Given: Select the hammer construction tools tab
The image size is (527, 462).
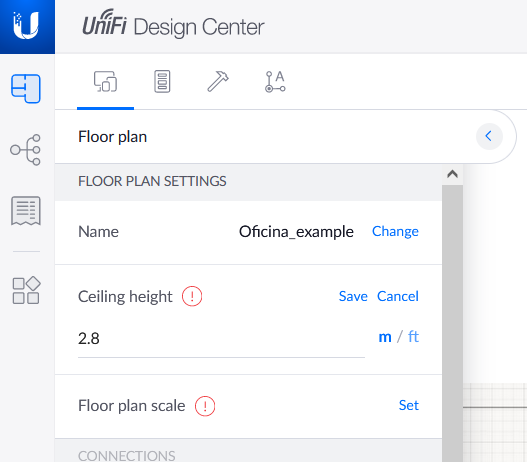Looking at the screenshot, I should tap(218, 81).
